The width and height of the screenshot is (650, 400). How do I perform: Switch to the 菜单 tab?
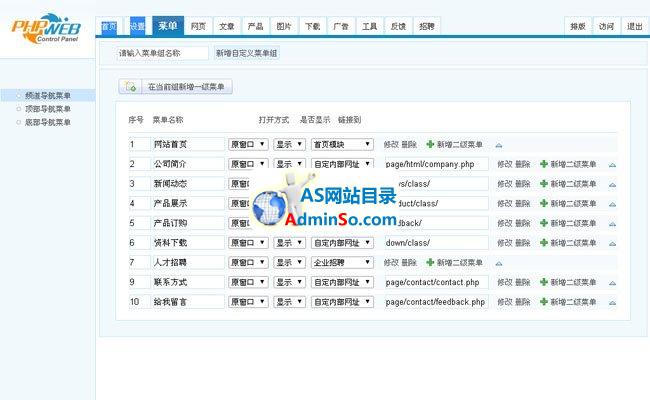tap(168, 26)
